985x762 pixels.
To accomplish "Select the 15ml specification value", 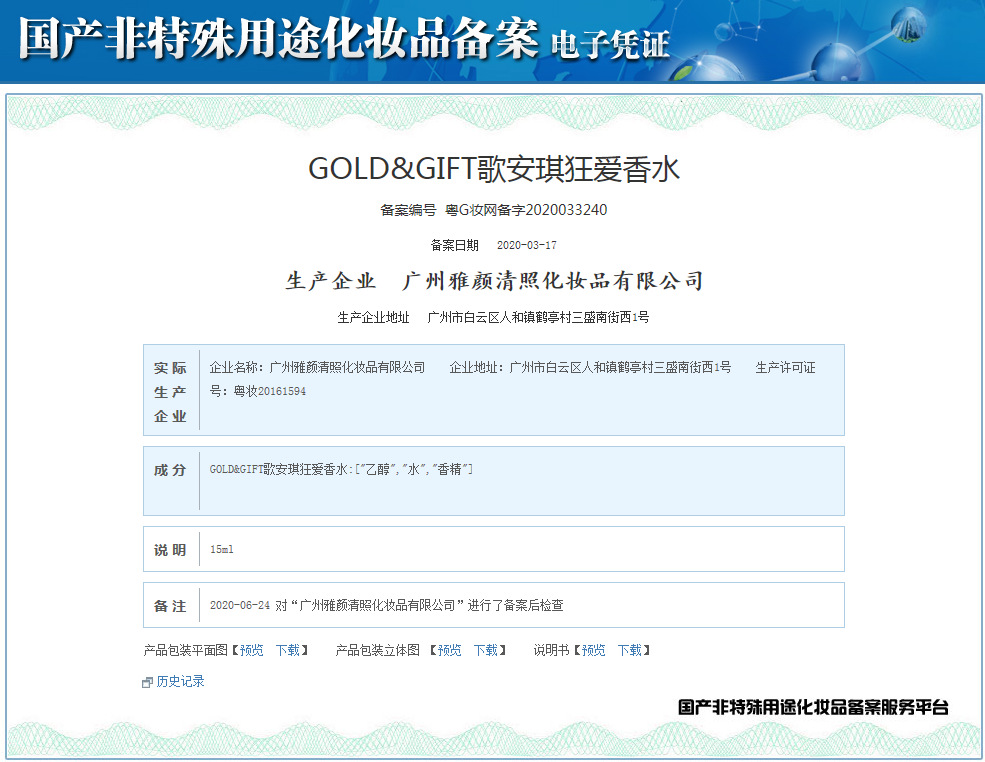I will pyautogui.click(x=221, y=550).
